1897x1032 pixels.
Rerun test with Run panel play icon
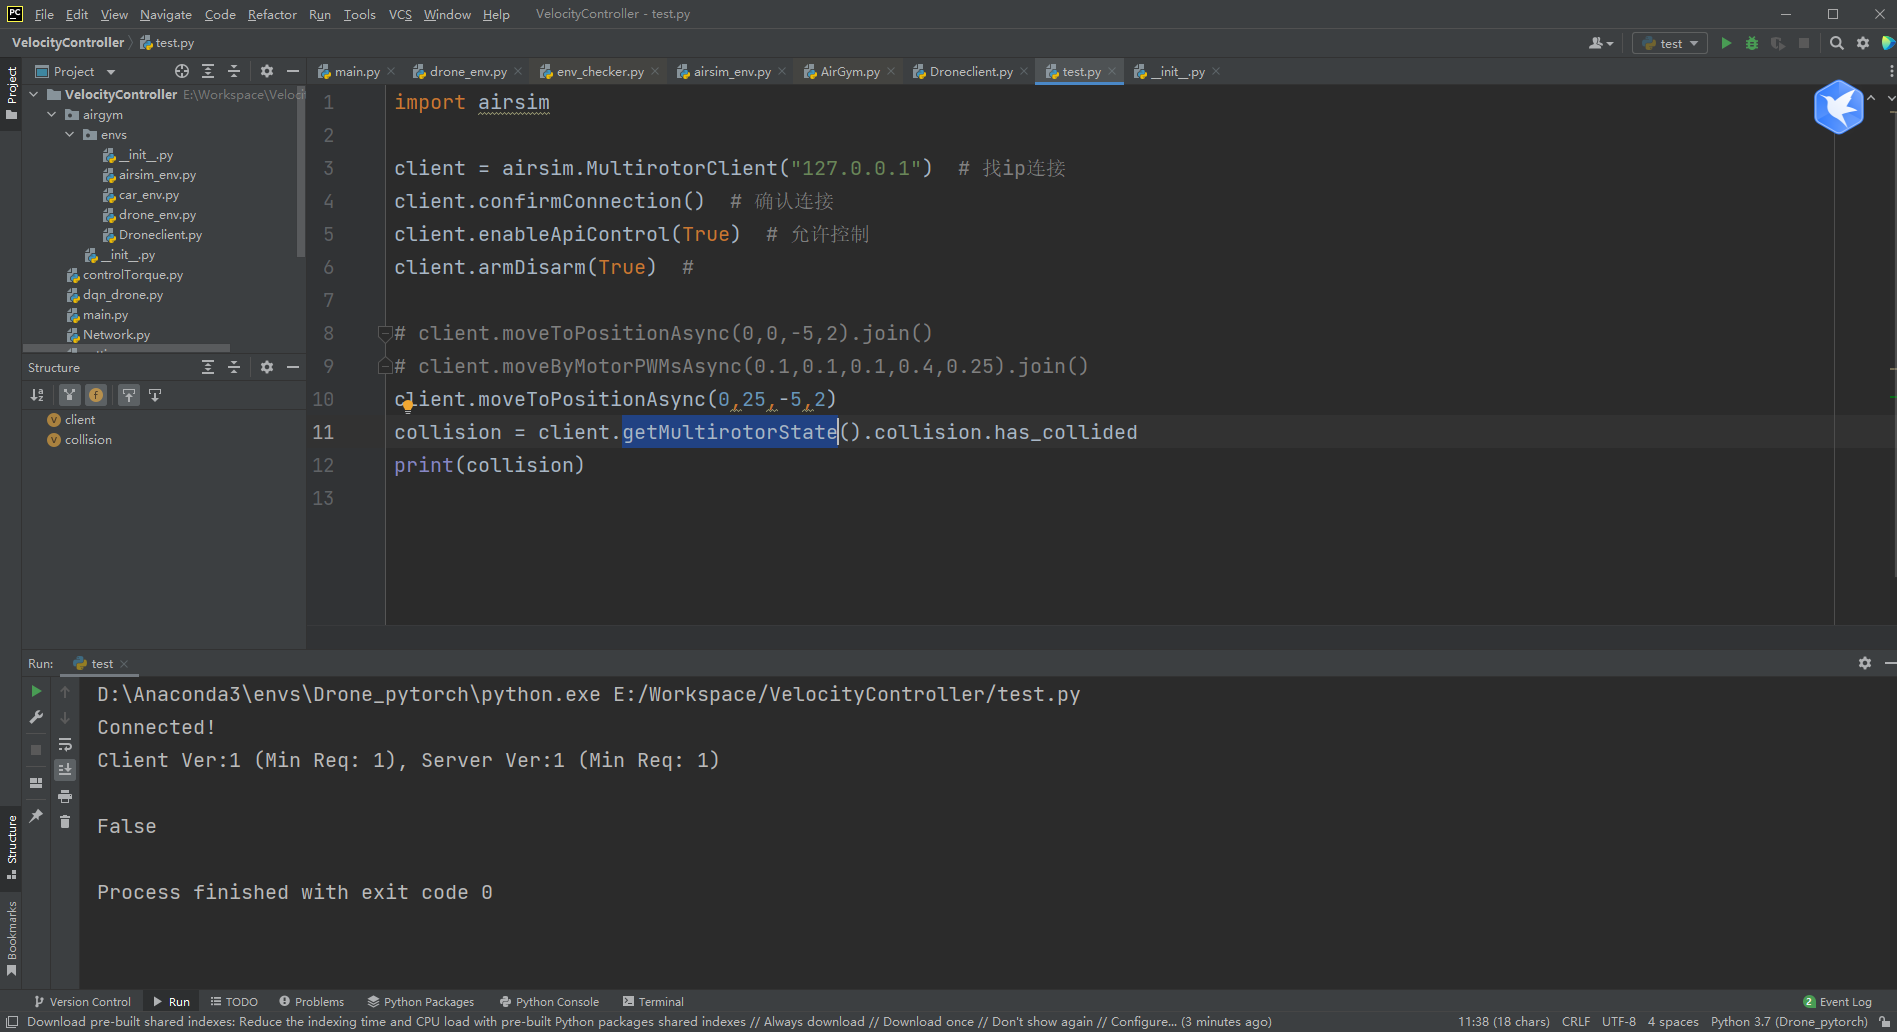tap(36, 691)
